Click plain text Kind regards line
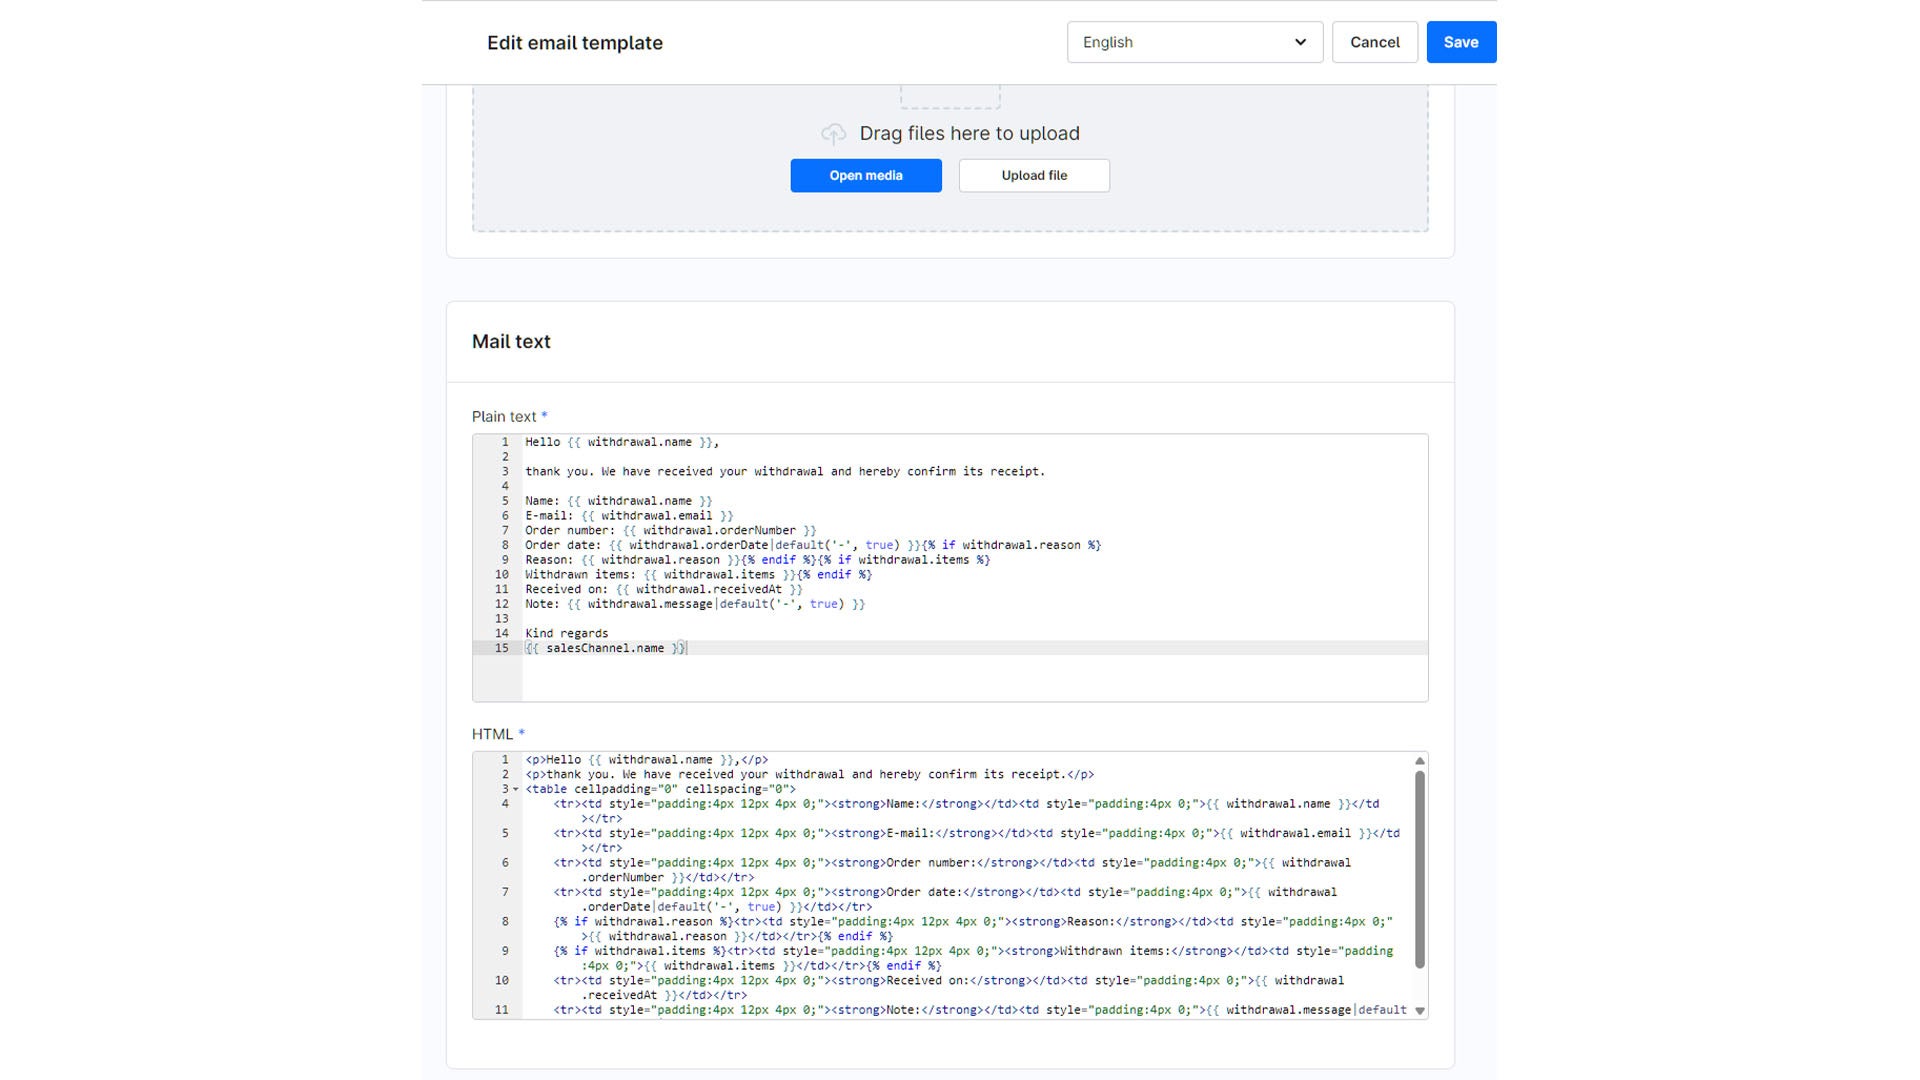 [x=567, y=633]
